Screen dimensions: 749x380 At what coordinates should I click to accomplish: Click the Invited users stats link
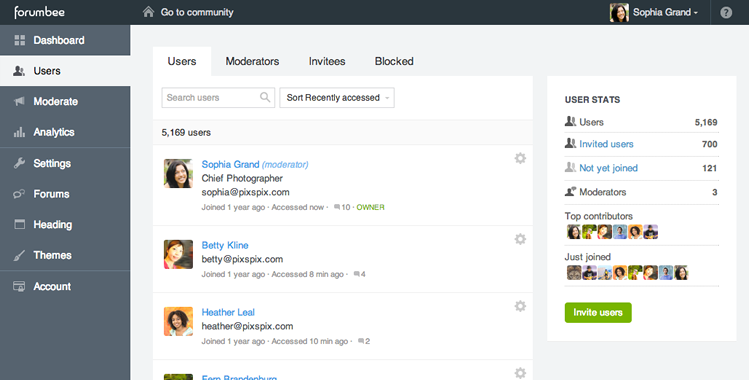click(606, 144)
